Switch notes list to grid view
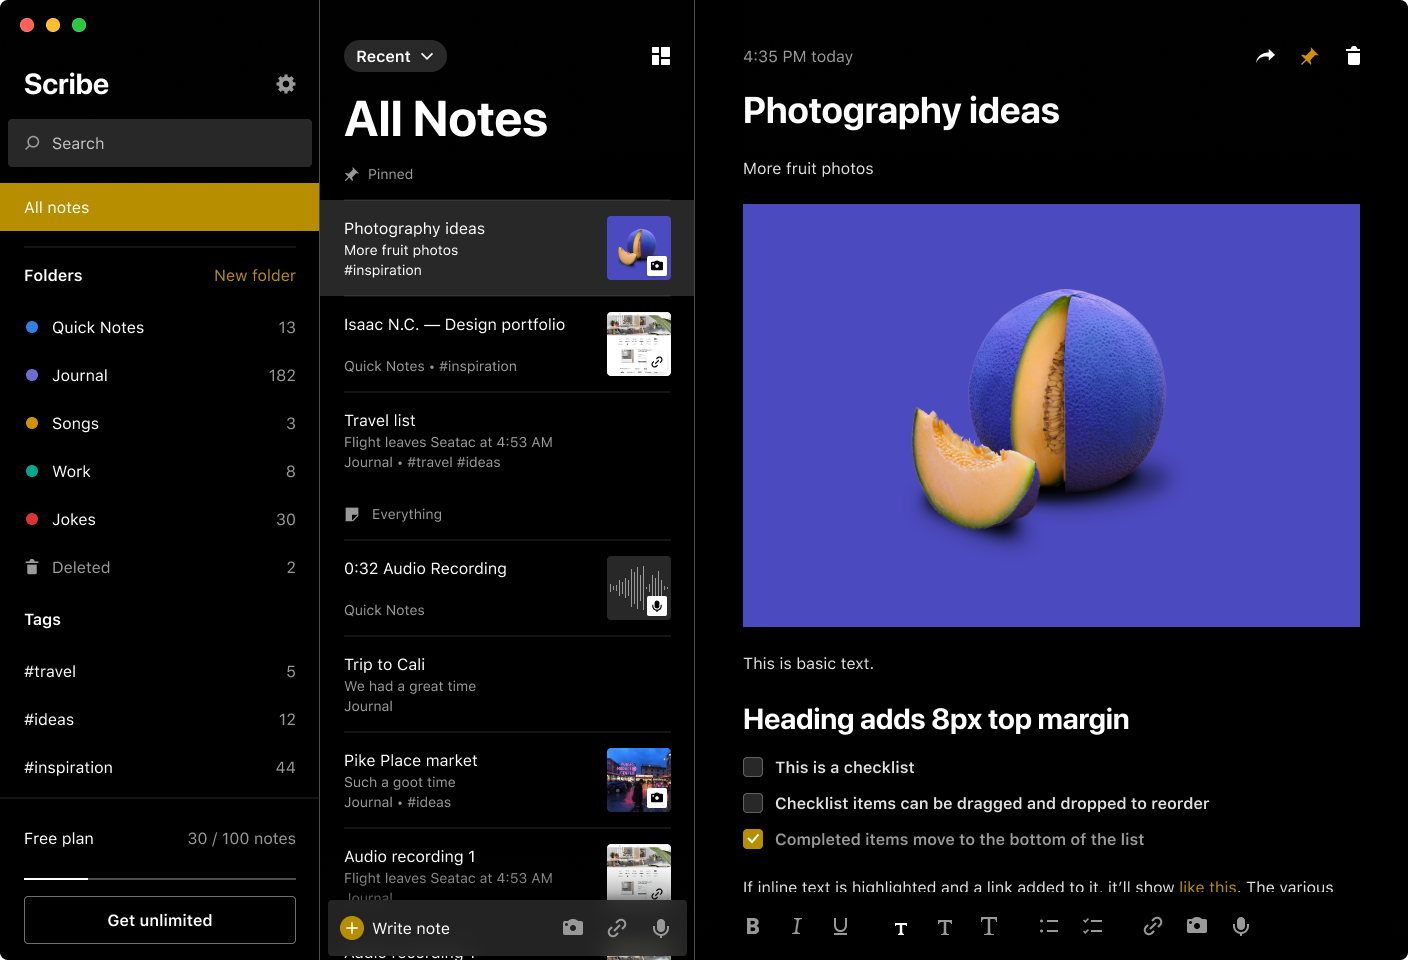Screen dimensions: 1408x960 pos(661,56)
